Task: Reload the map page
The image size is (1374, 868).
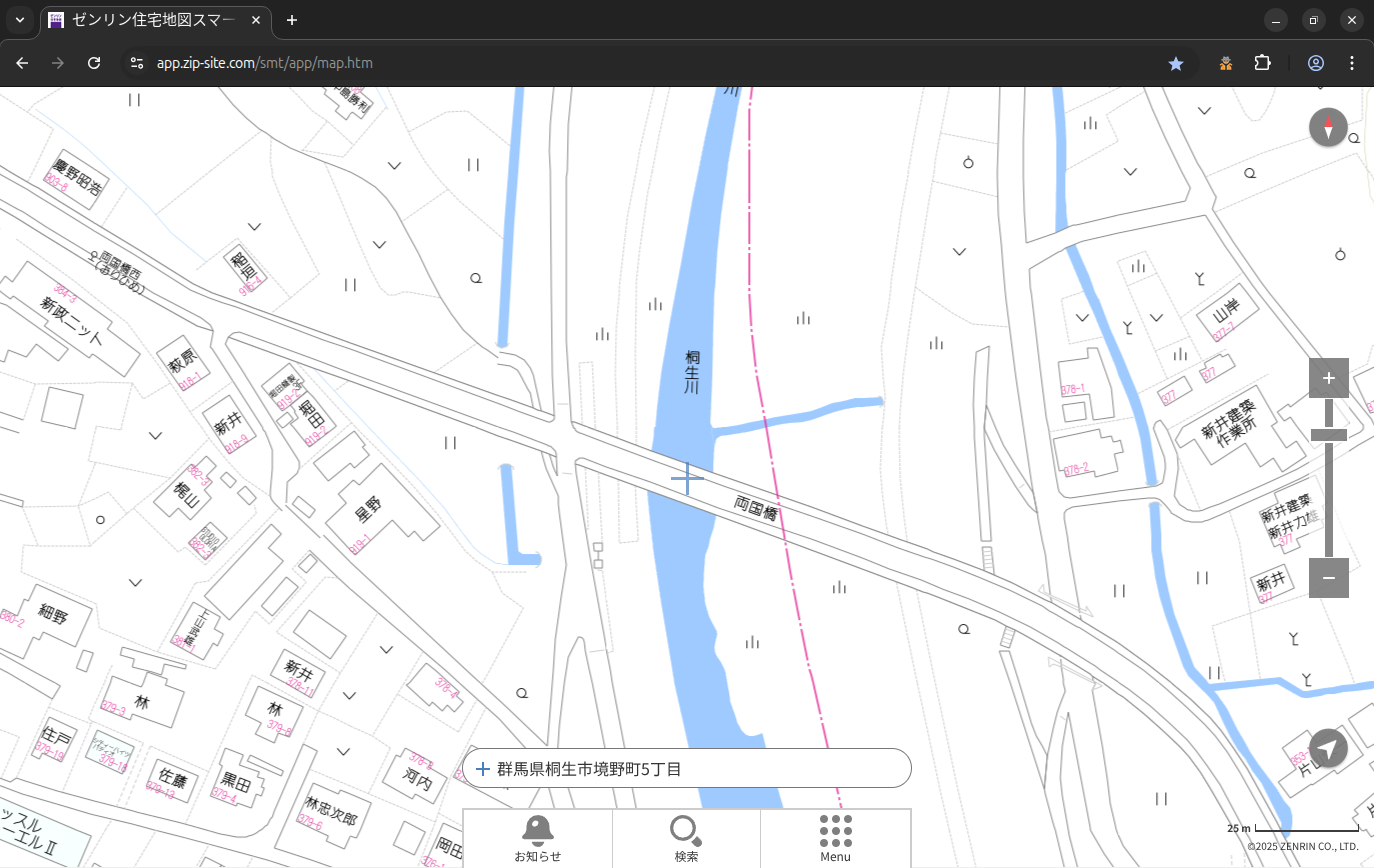Action: click(94, 63)
